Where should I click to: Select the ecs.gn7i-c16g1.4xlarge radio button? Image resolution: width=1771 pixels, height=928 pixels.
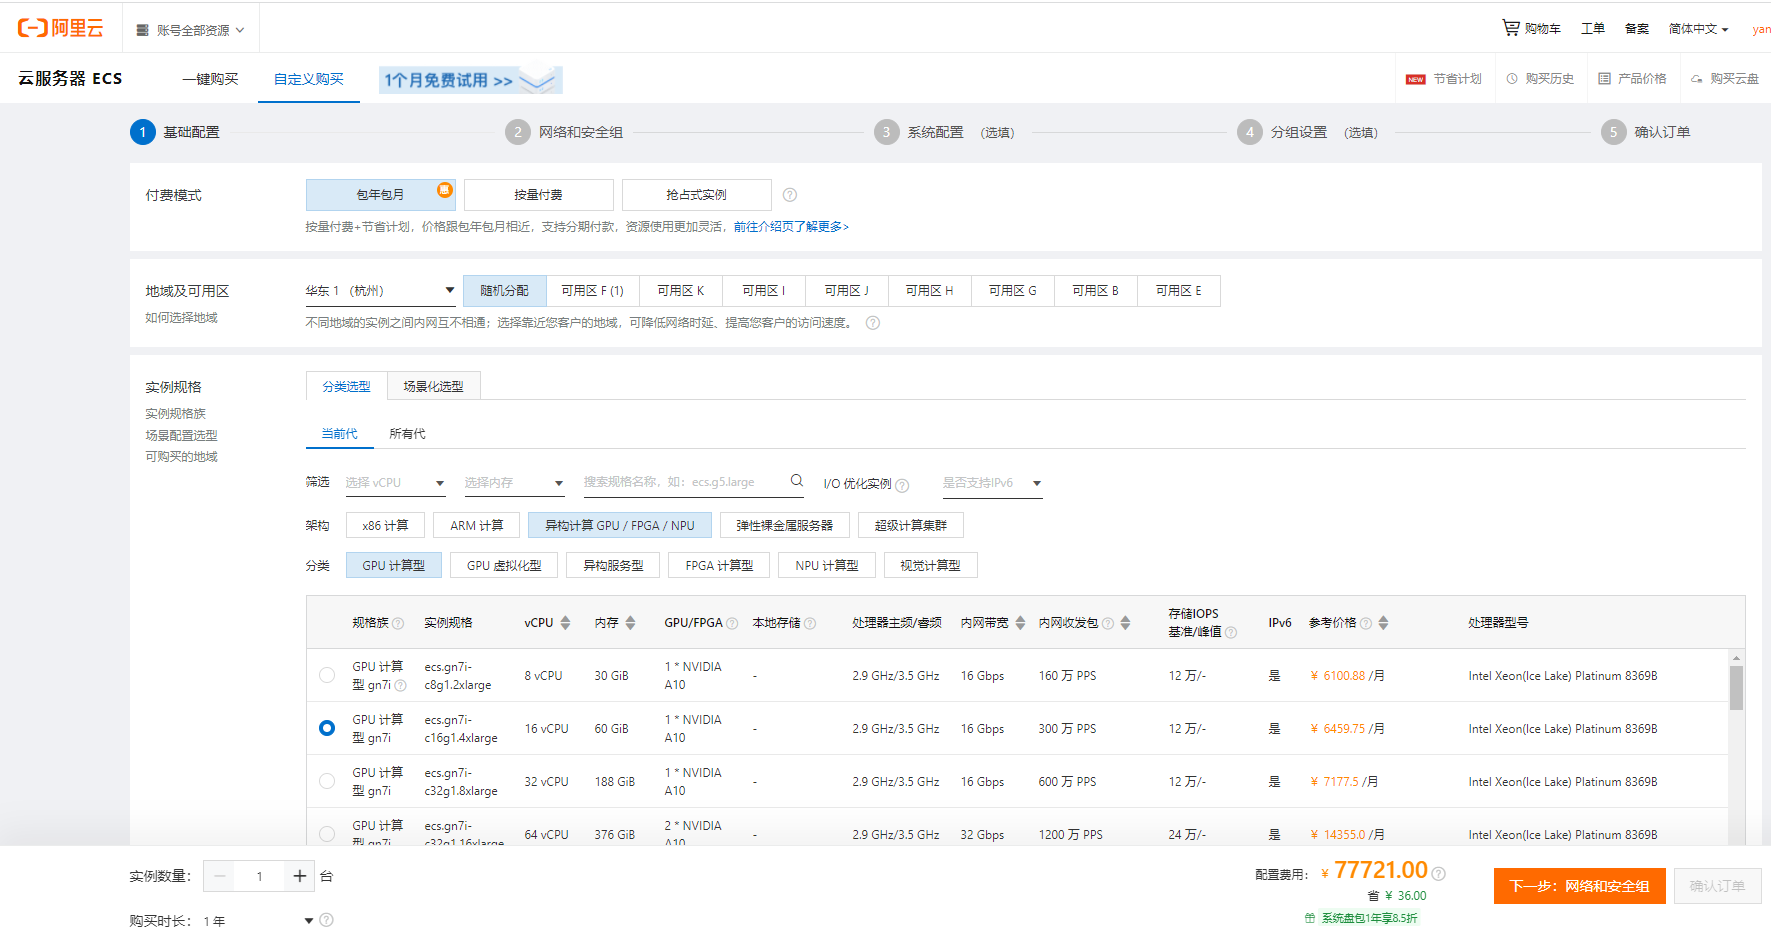tap(327, 728)
